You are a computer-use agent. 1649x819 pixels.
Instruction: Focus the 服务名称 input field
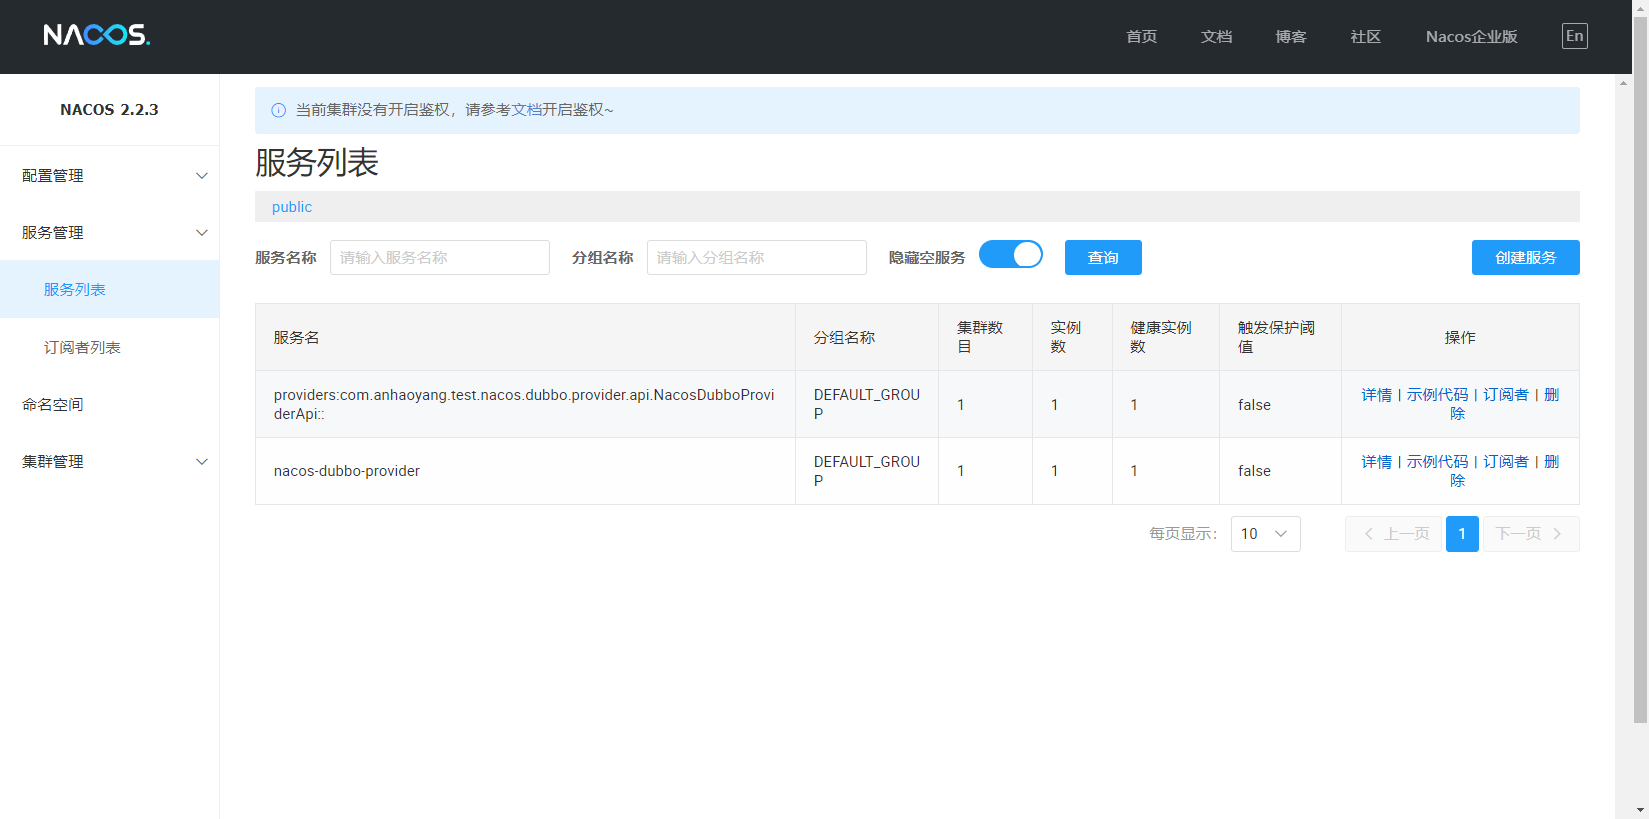click(440, 257)
